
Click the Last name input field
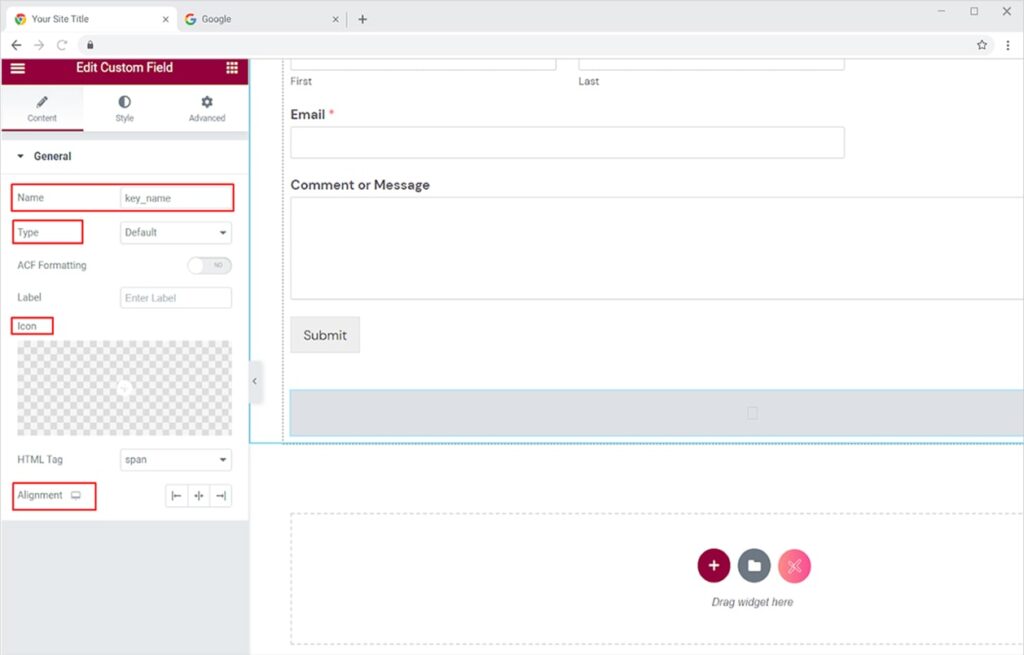711,64
